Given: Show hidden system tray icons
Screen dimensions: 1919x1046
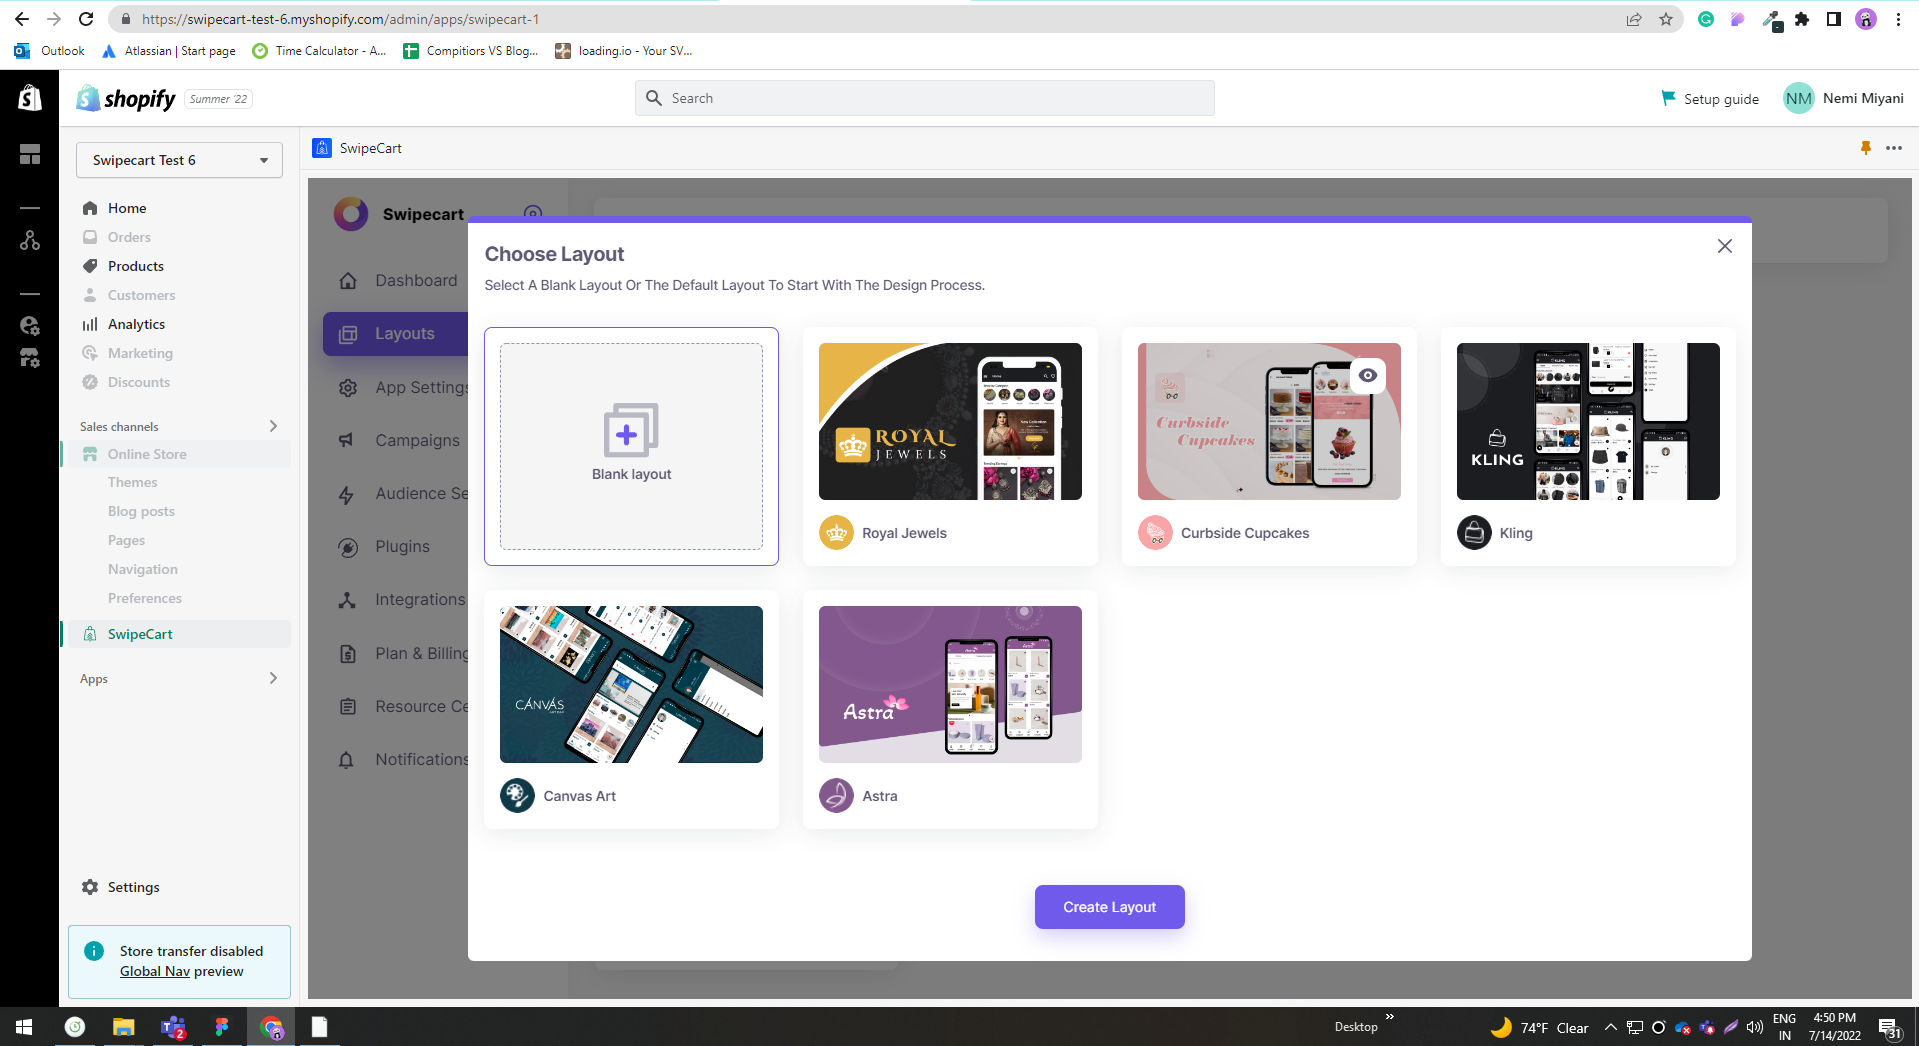Looking at the screenshot, I should (1610, 1027).
